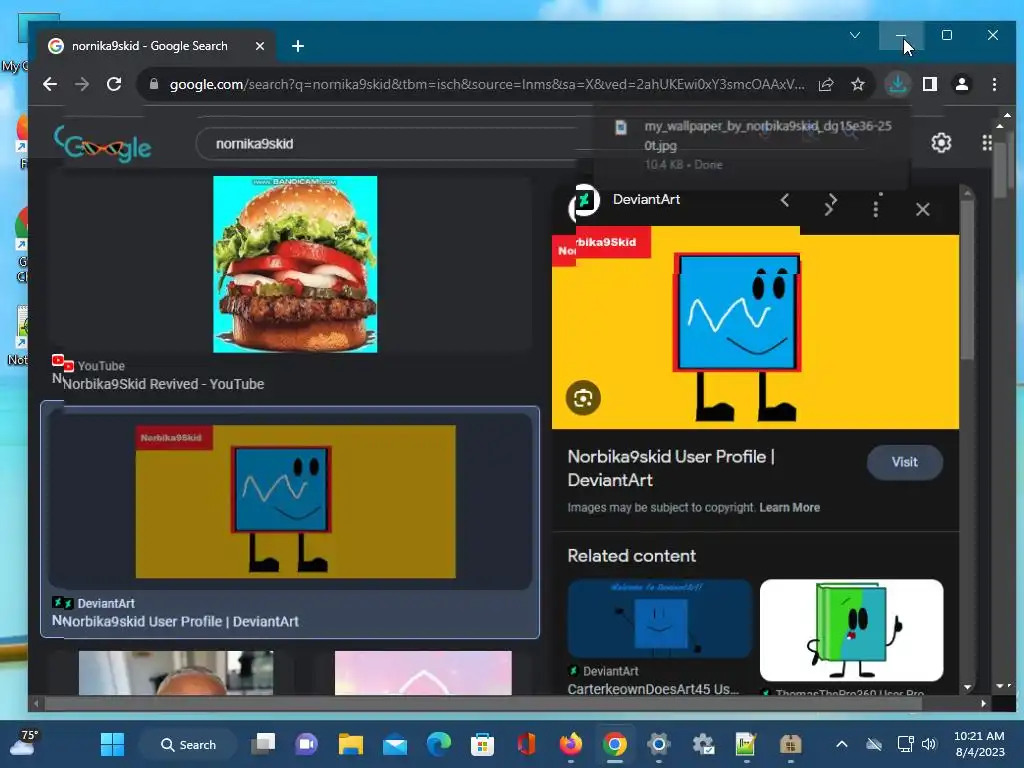1024x768 pixels.
Task: Open the large preview image of Norbika9Skid
Action: pyautogui.click(x=756, y=328)
